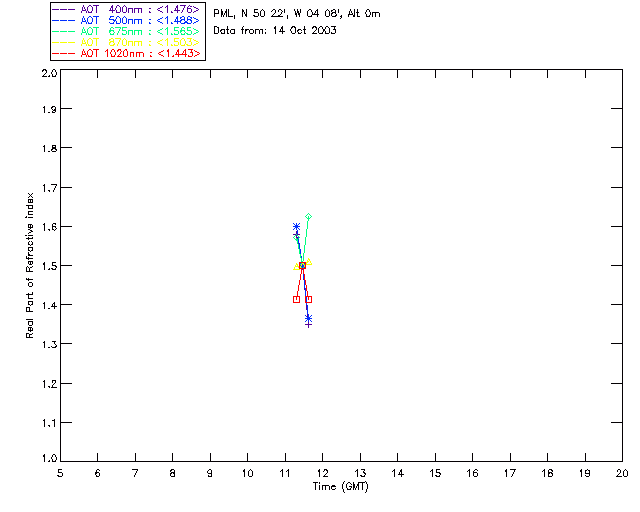This screenshot has width=640, height=512.
Task: Click the Real Part of Refractive Index label
Action: click(x=29, y=265)
